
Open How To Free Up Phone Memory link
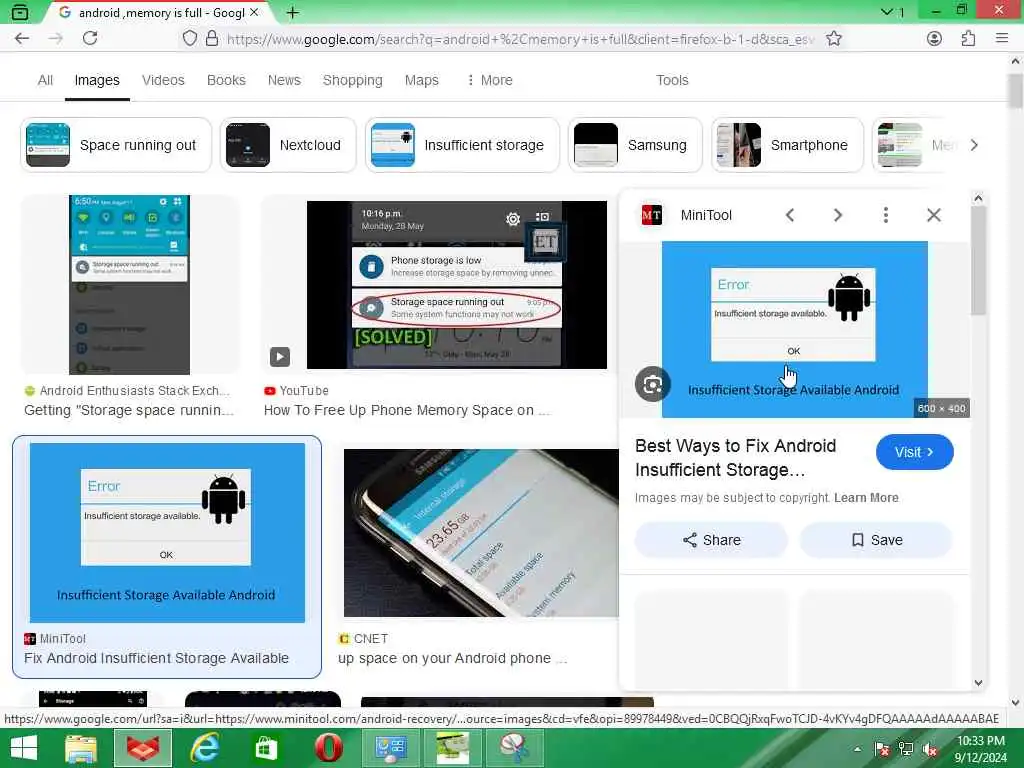pyautogui.click(x=407, y=410)
